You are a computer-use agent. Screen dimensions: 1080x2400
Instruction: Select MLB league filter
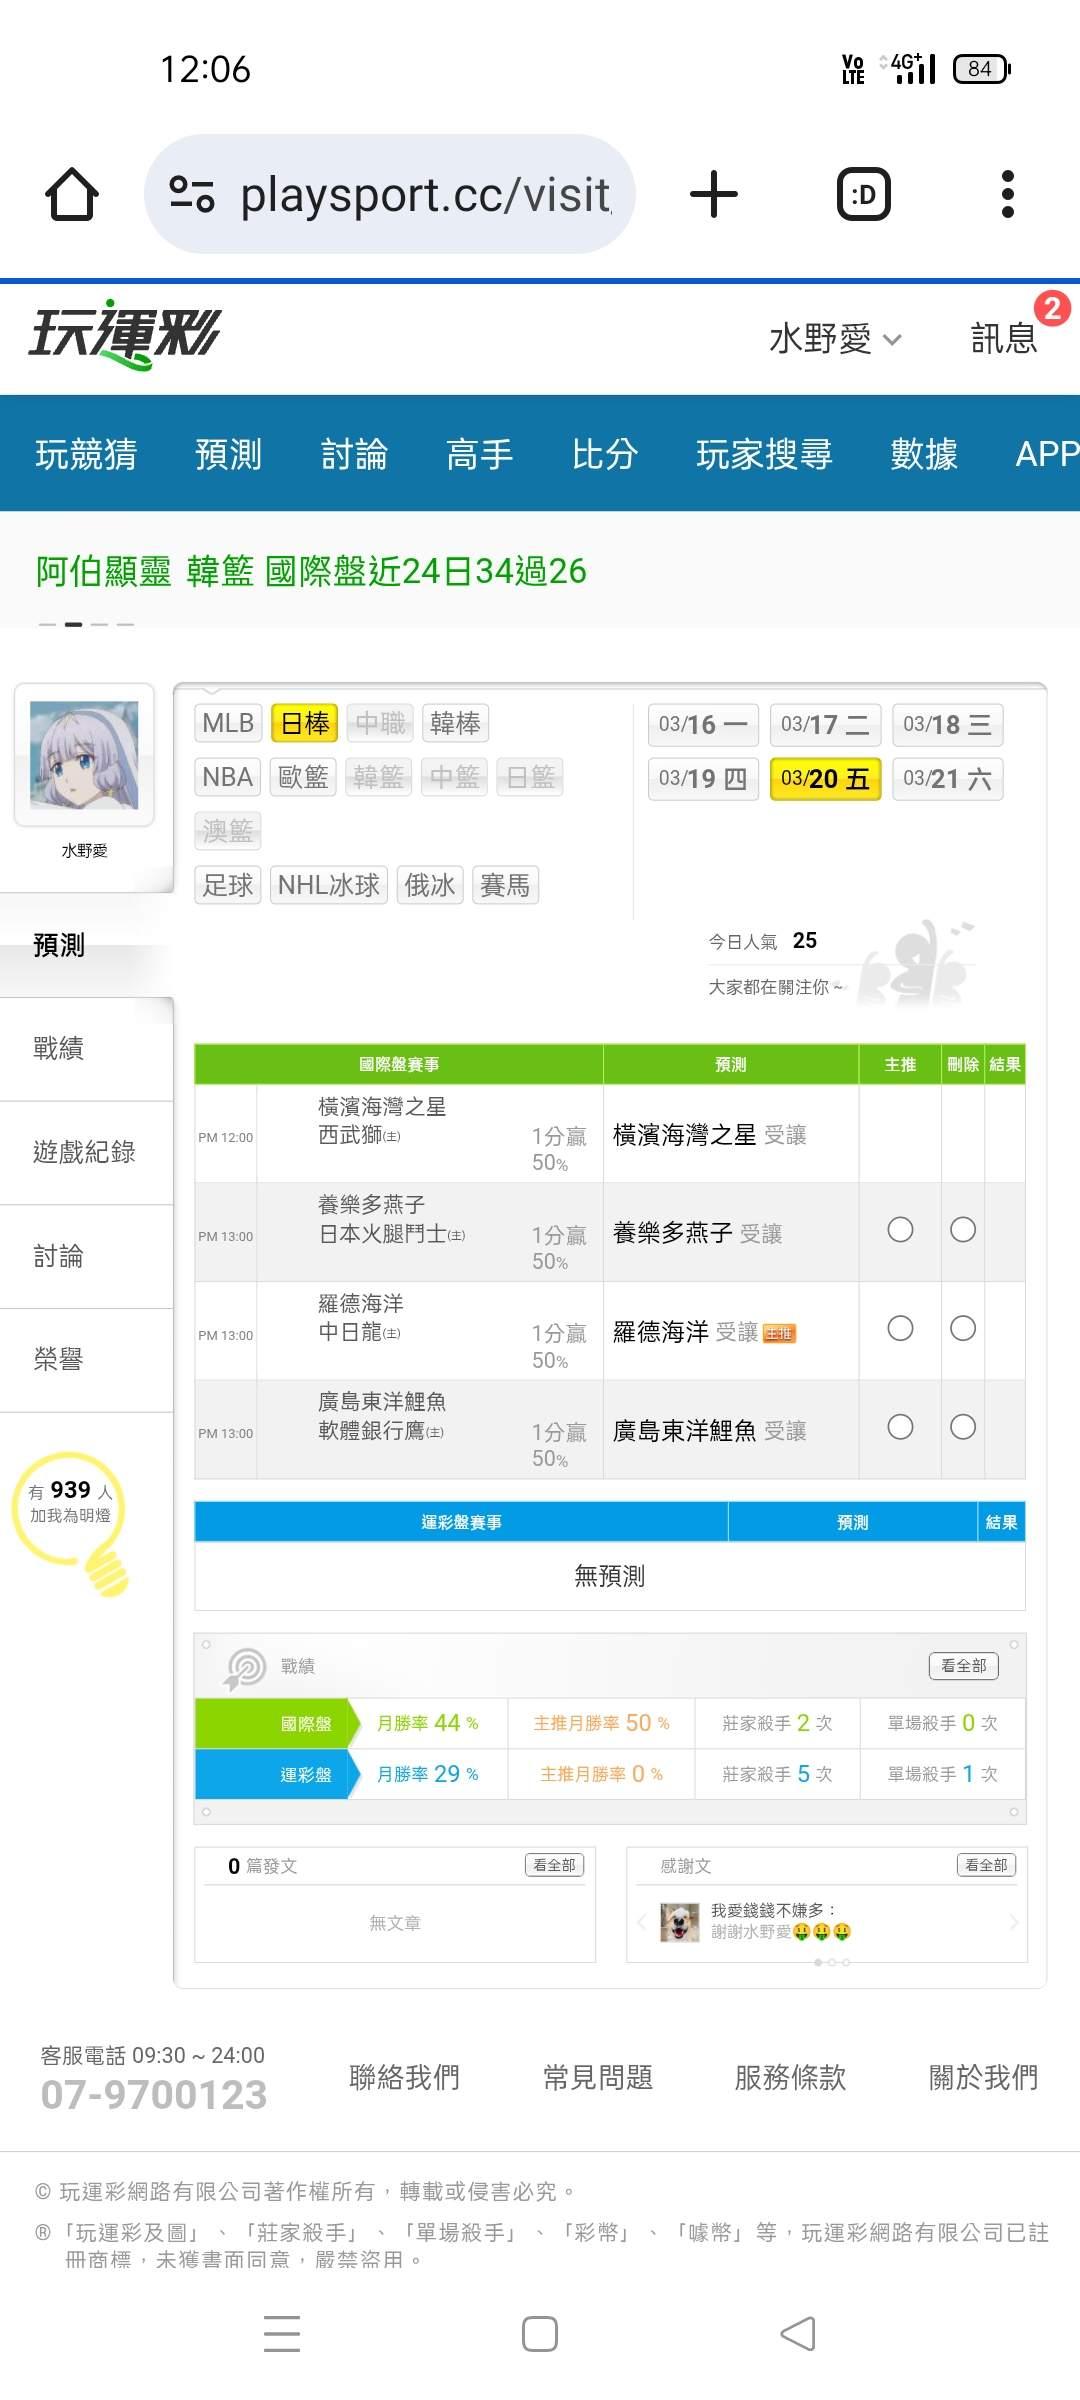coord(228,723)
